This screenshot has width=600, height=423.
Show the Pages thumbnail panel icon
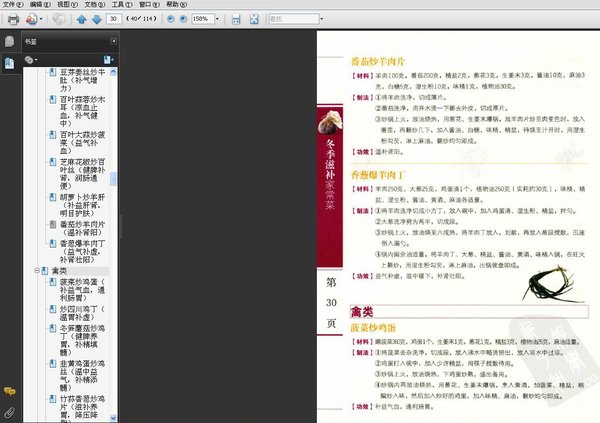click(10, 41)
